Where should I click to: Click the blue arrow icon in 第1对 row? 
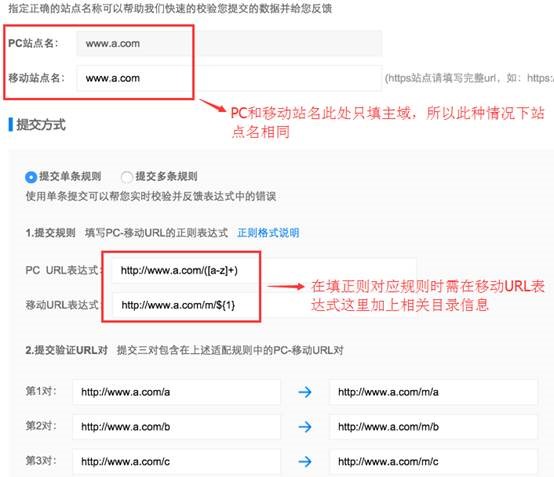pyautogui.click(x=305, y=392)
